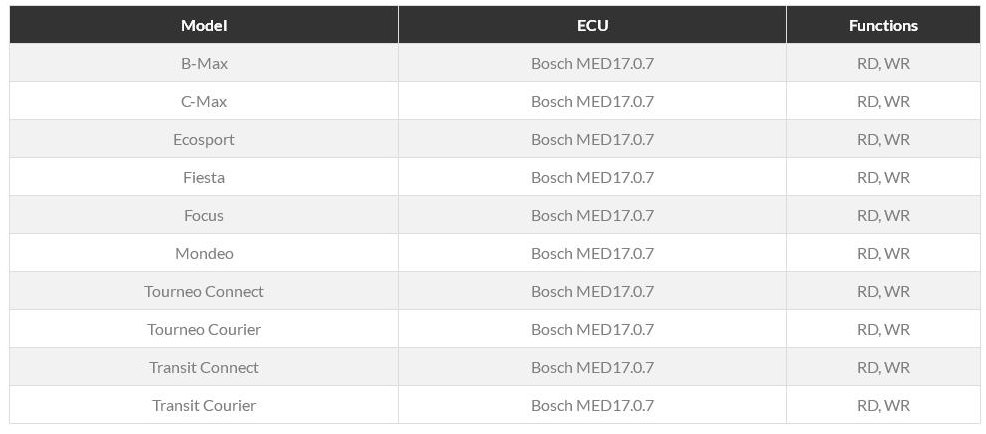The width and height of the screenshot is (986, 434).
Task: Click the Model column header
Action: tap(204, 25)
